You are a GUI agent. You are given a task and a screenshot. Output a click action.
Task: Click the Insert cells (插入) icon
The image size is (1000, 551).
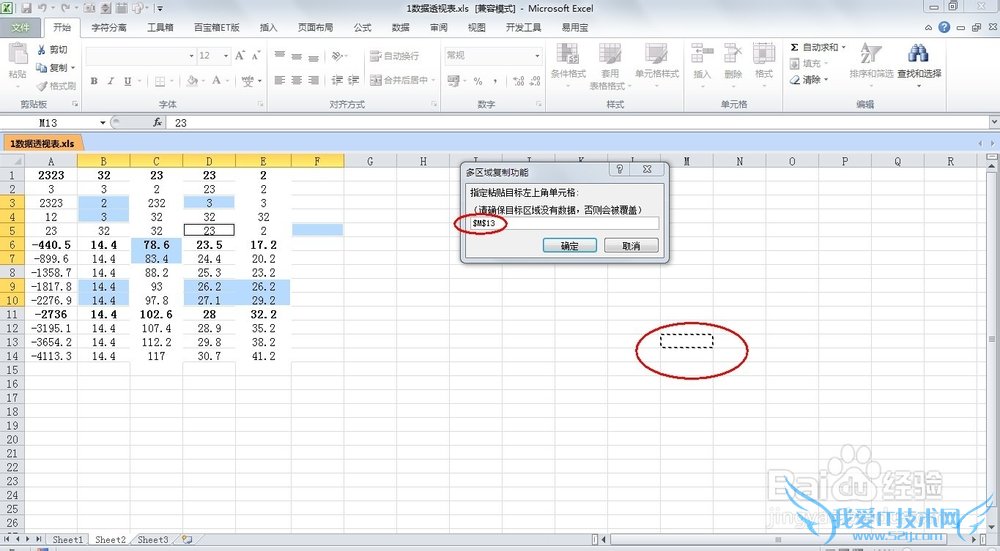[702, 55]
